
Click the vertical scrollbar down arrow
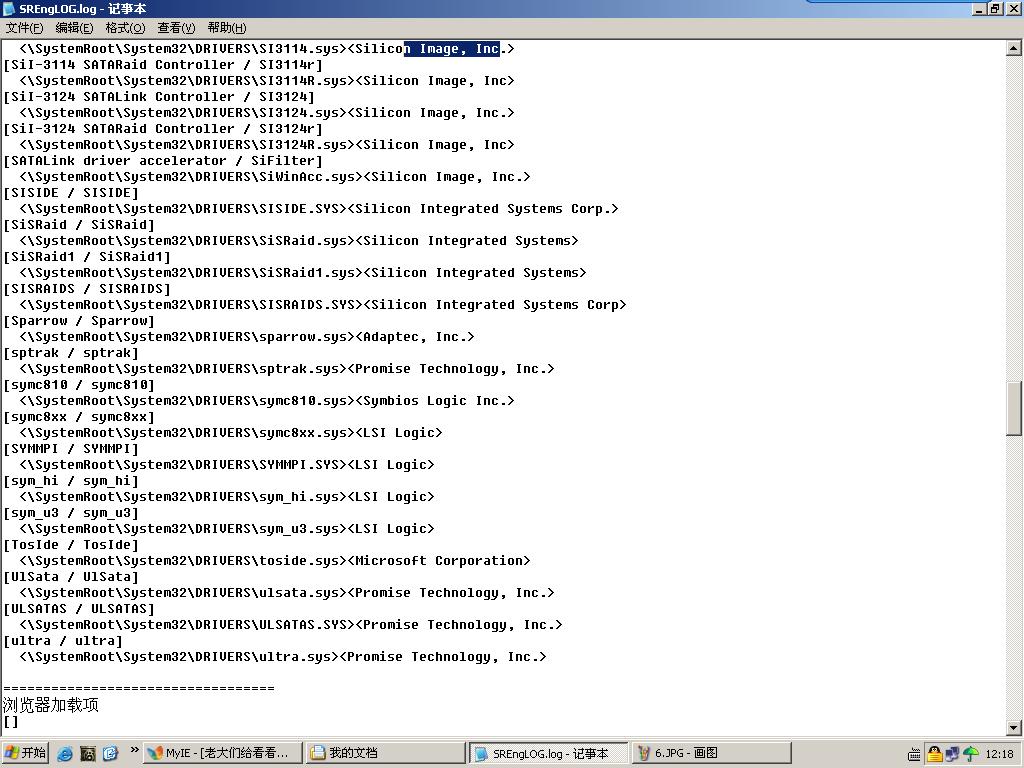(1014, 728)
